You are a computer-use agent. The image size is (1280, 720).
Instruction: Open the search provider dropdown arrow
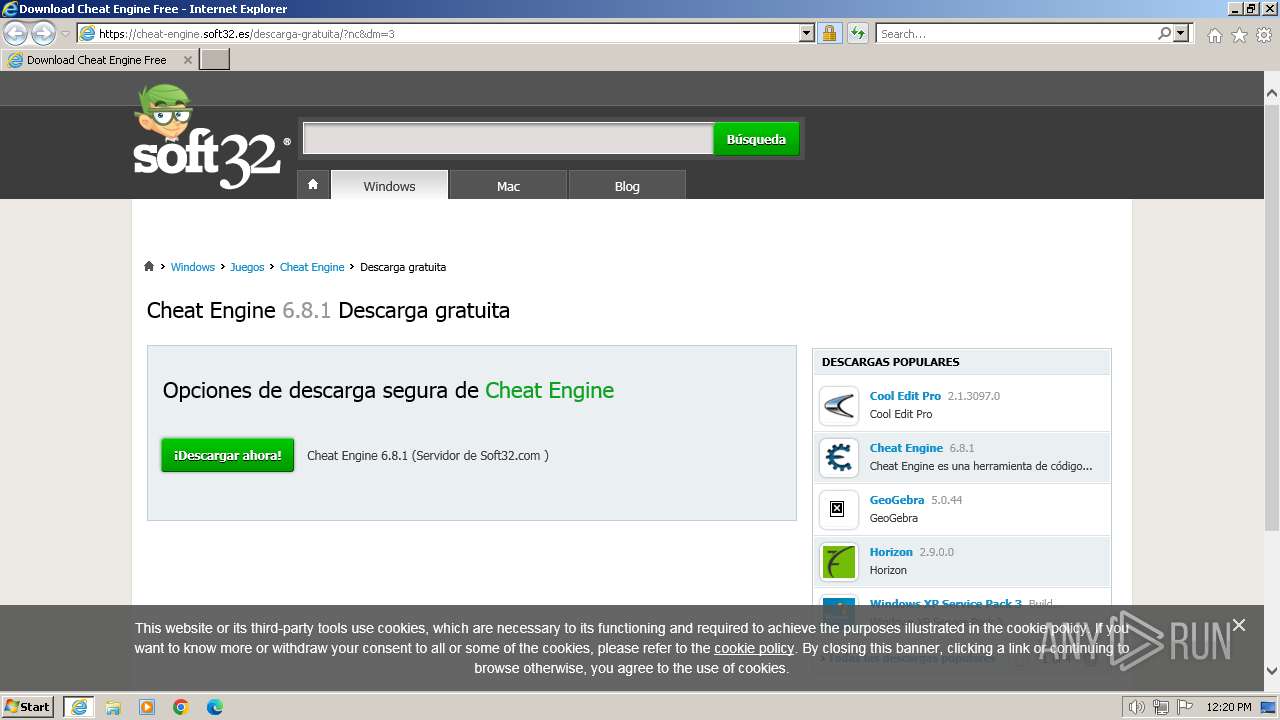point(1182,34)
